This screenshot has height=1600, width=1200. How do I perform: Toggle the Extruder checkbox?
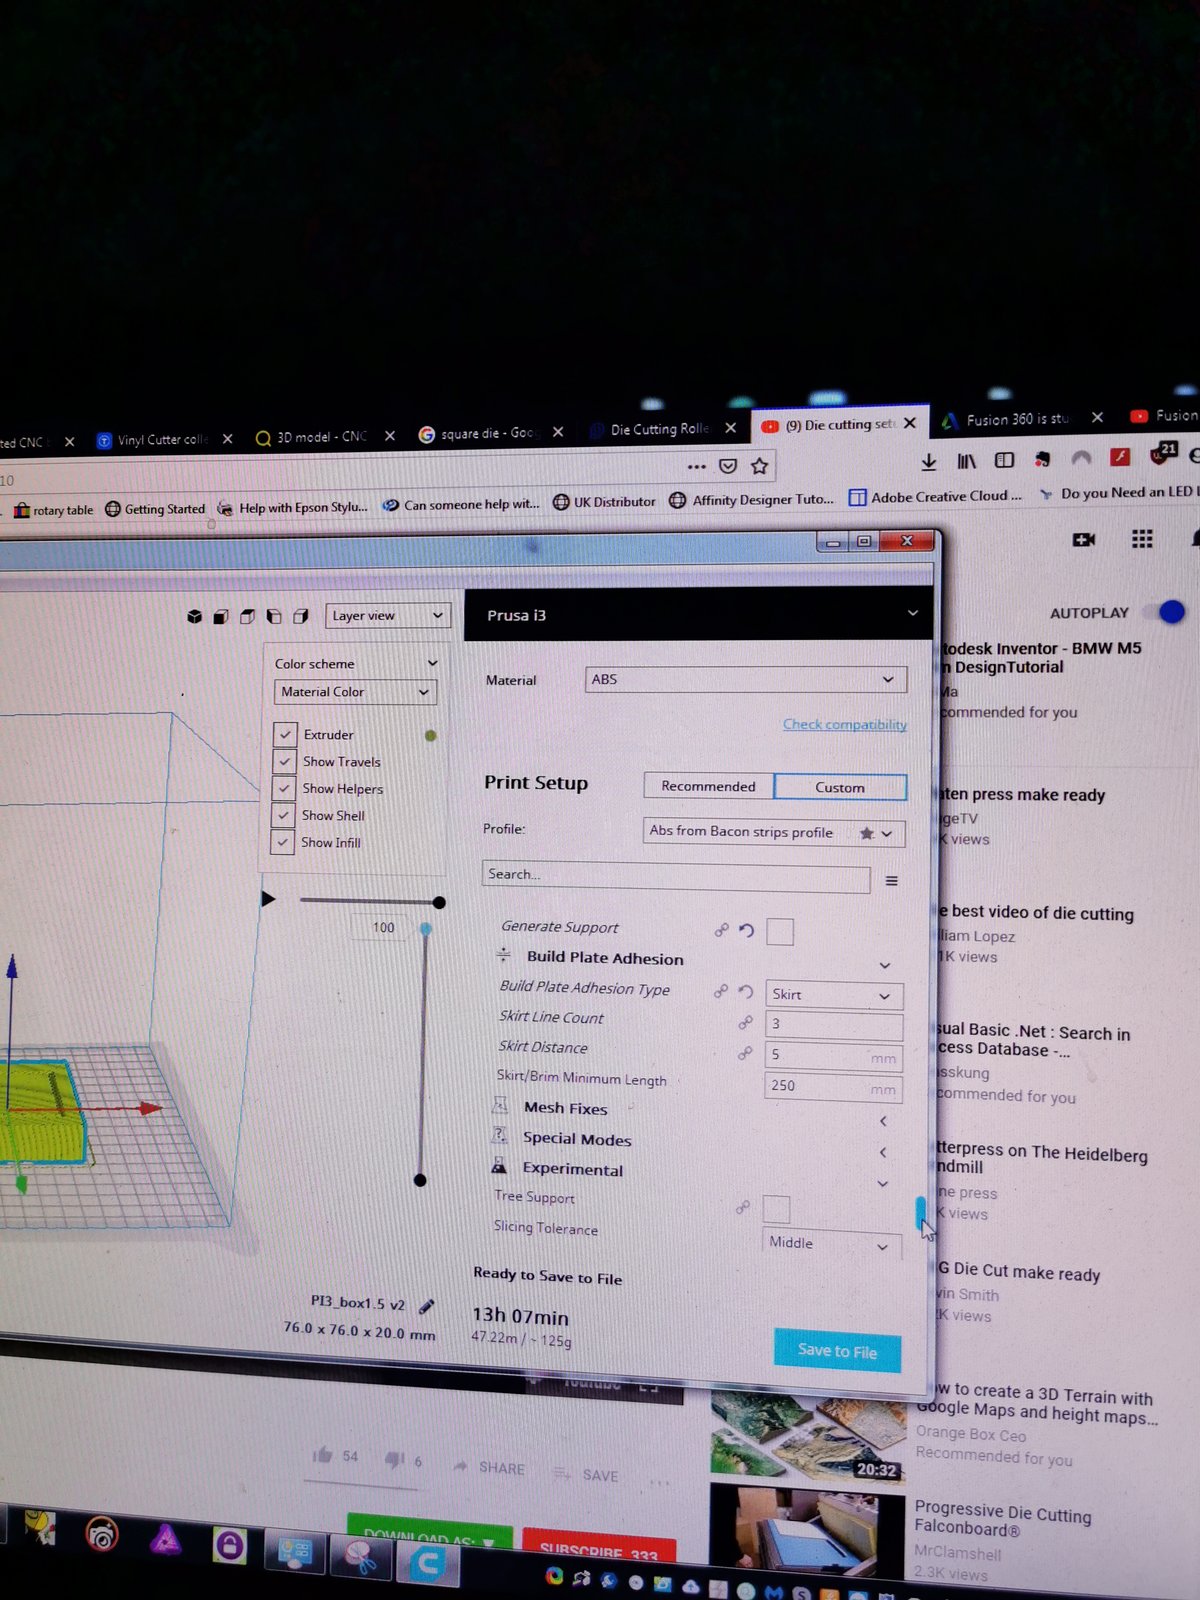tap(285, 734)
